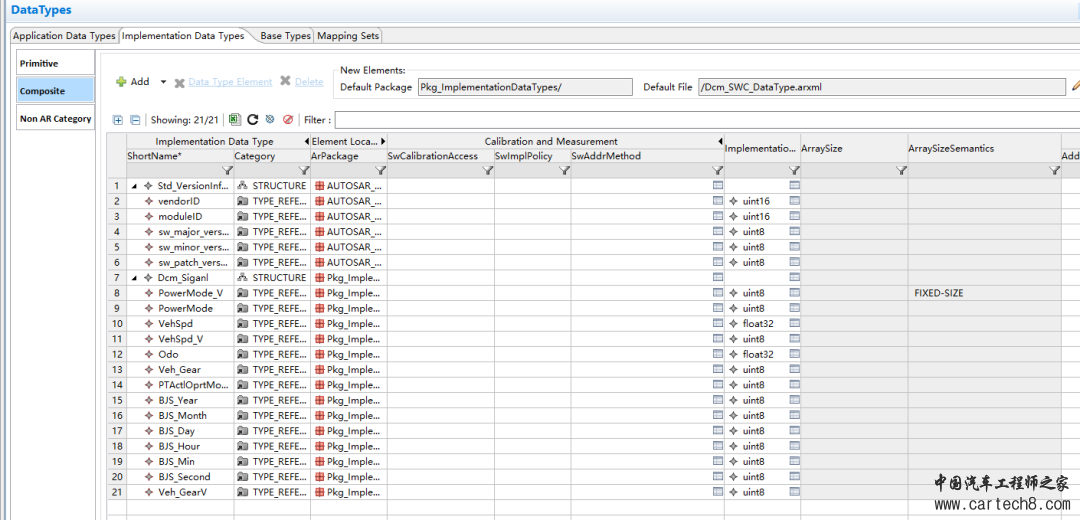Open the ArraySizeSemantics column filter
The image size is (1080, 520).
1054,170
